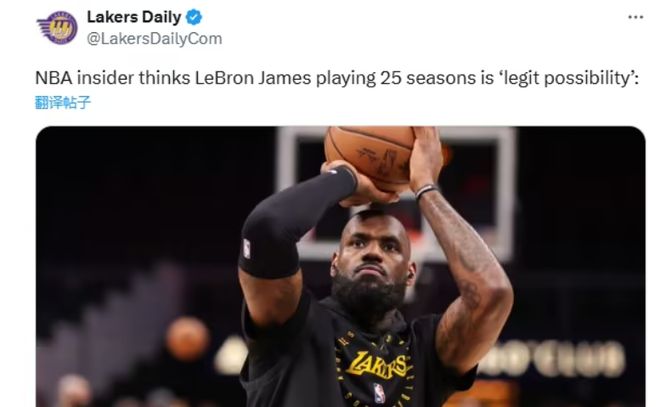The image size is (660, 407).
Task: Open the attached photo of the player shooting
Action: point(340,266)
